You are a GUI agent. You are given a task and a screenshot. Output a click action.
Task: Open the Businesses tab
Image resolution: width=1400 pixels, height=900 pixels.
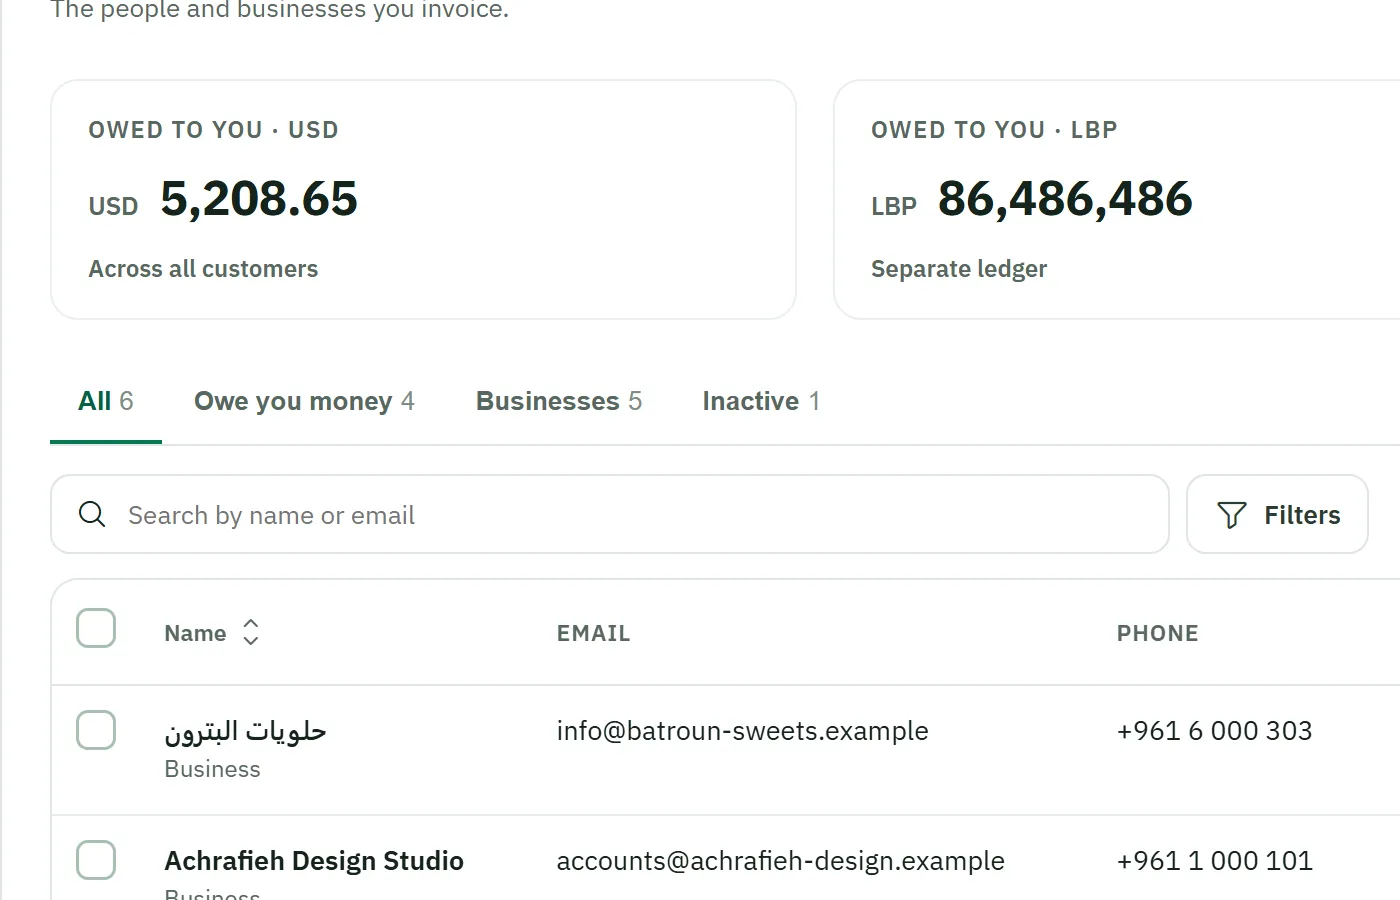[559, 401]
